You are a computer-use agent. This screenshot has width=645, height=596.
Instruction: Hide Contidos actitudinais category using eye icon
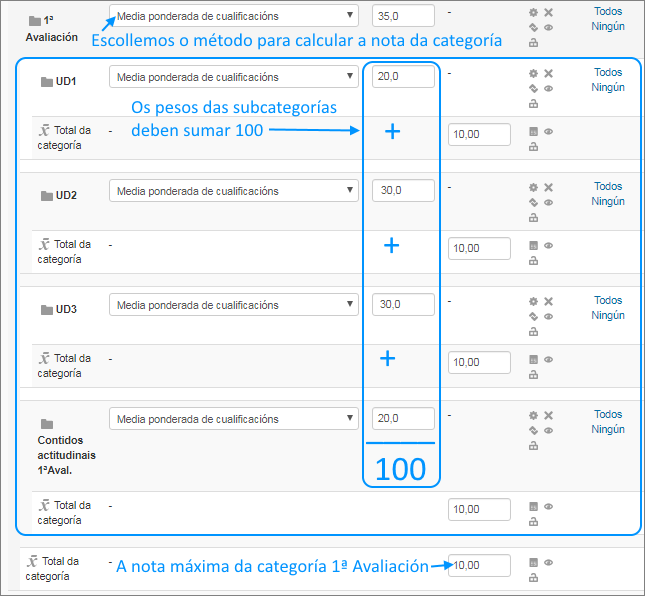point(548,430)
